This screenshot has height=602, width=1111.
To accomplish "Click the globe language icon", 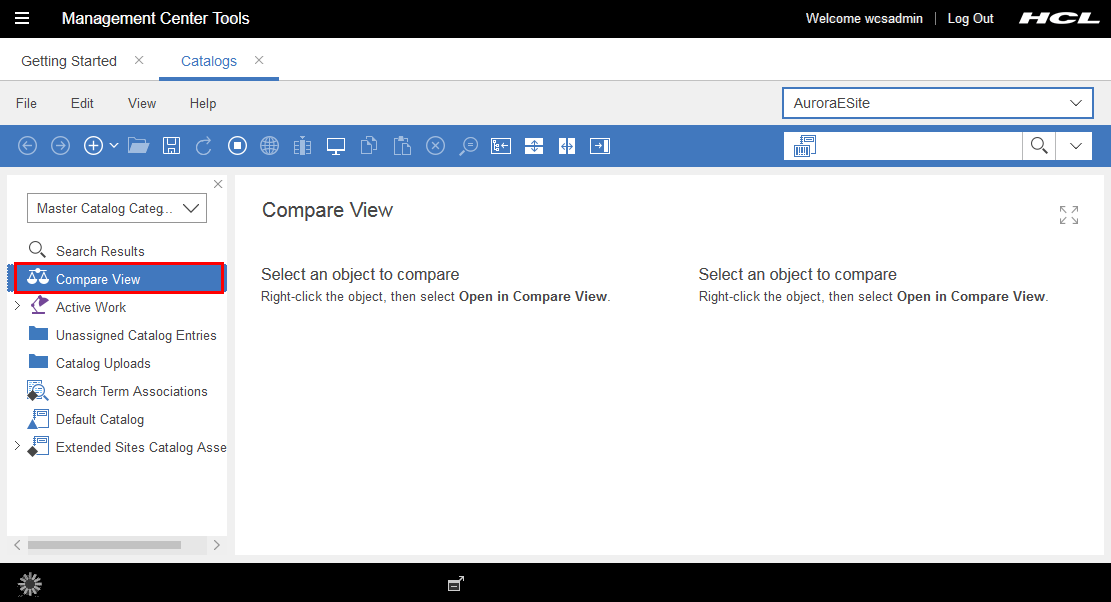I will (269, 146).
